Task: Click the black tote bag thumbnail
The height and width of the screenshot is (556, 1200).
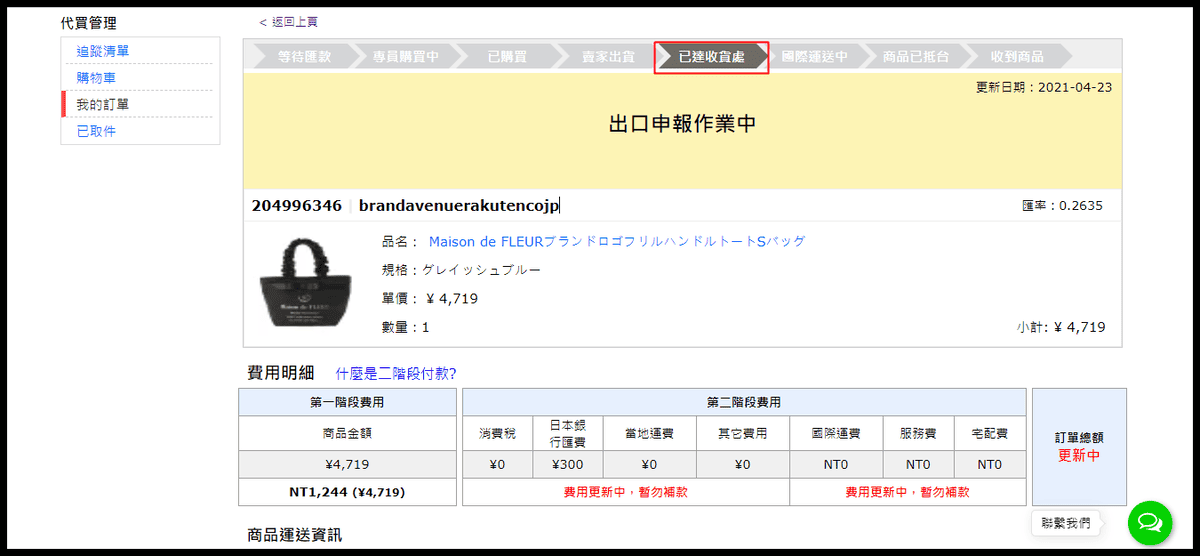Action: 303,282
